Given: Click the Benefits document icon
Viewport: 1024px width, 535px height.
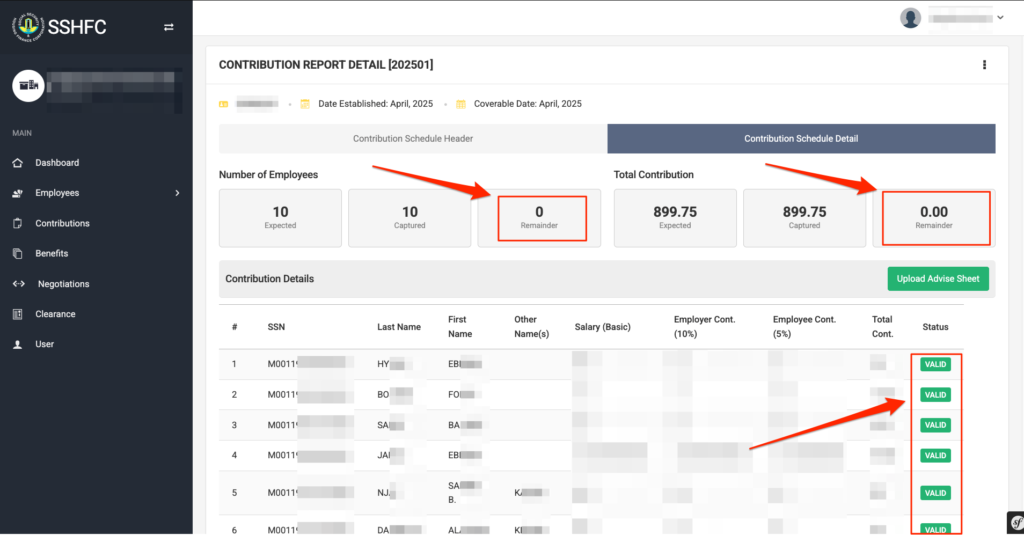Looking at the screenshot, I should (x=17, y=254).
